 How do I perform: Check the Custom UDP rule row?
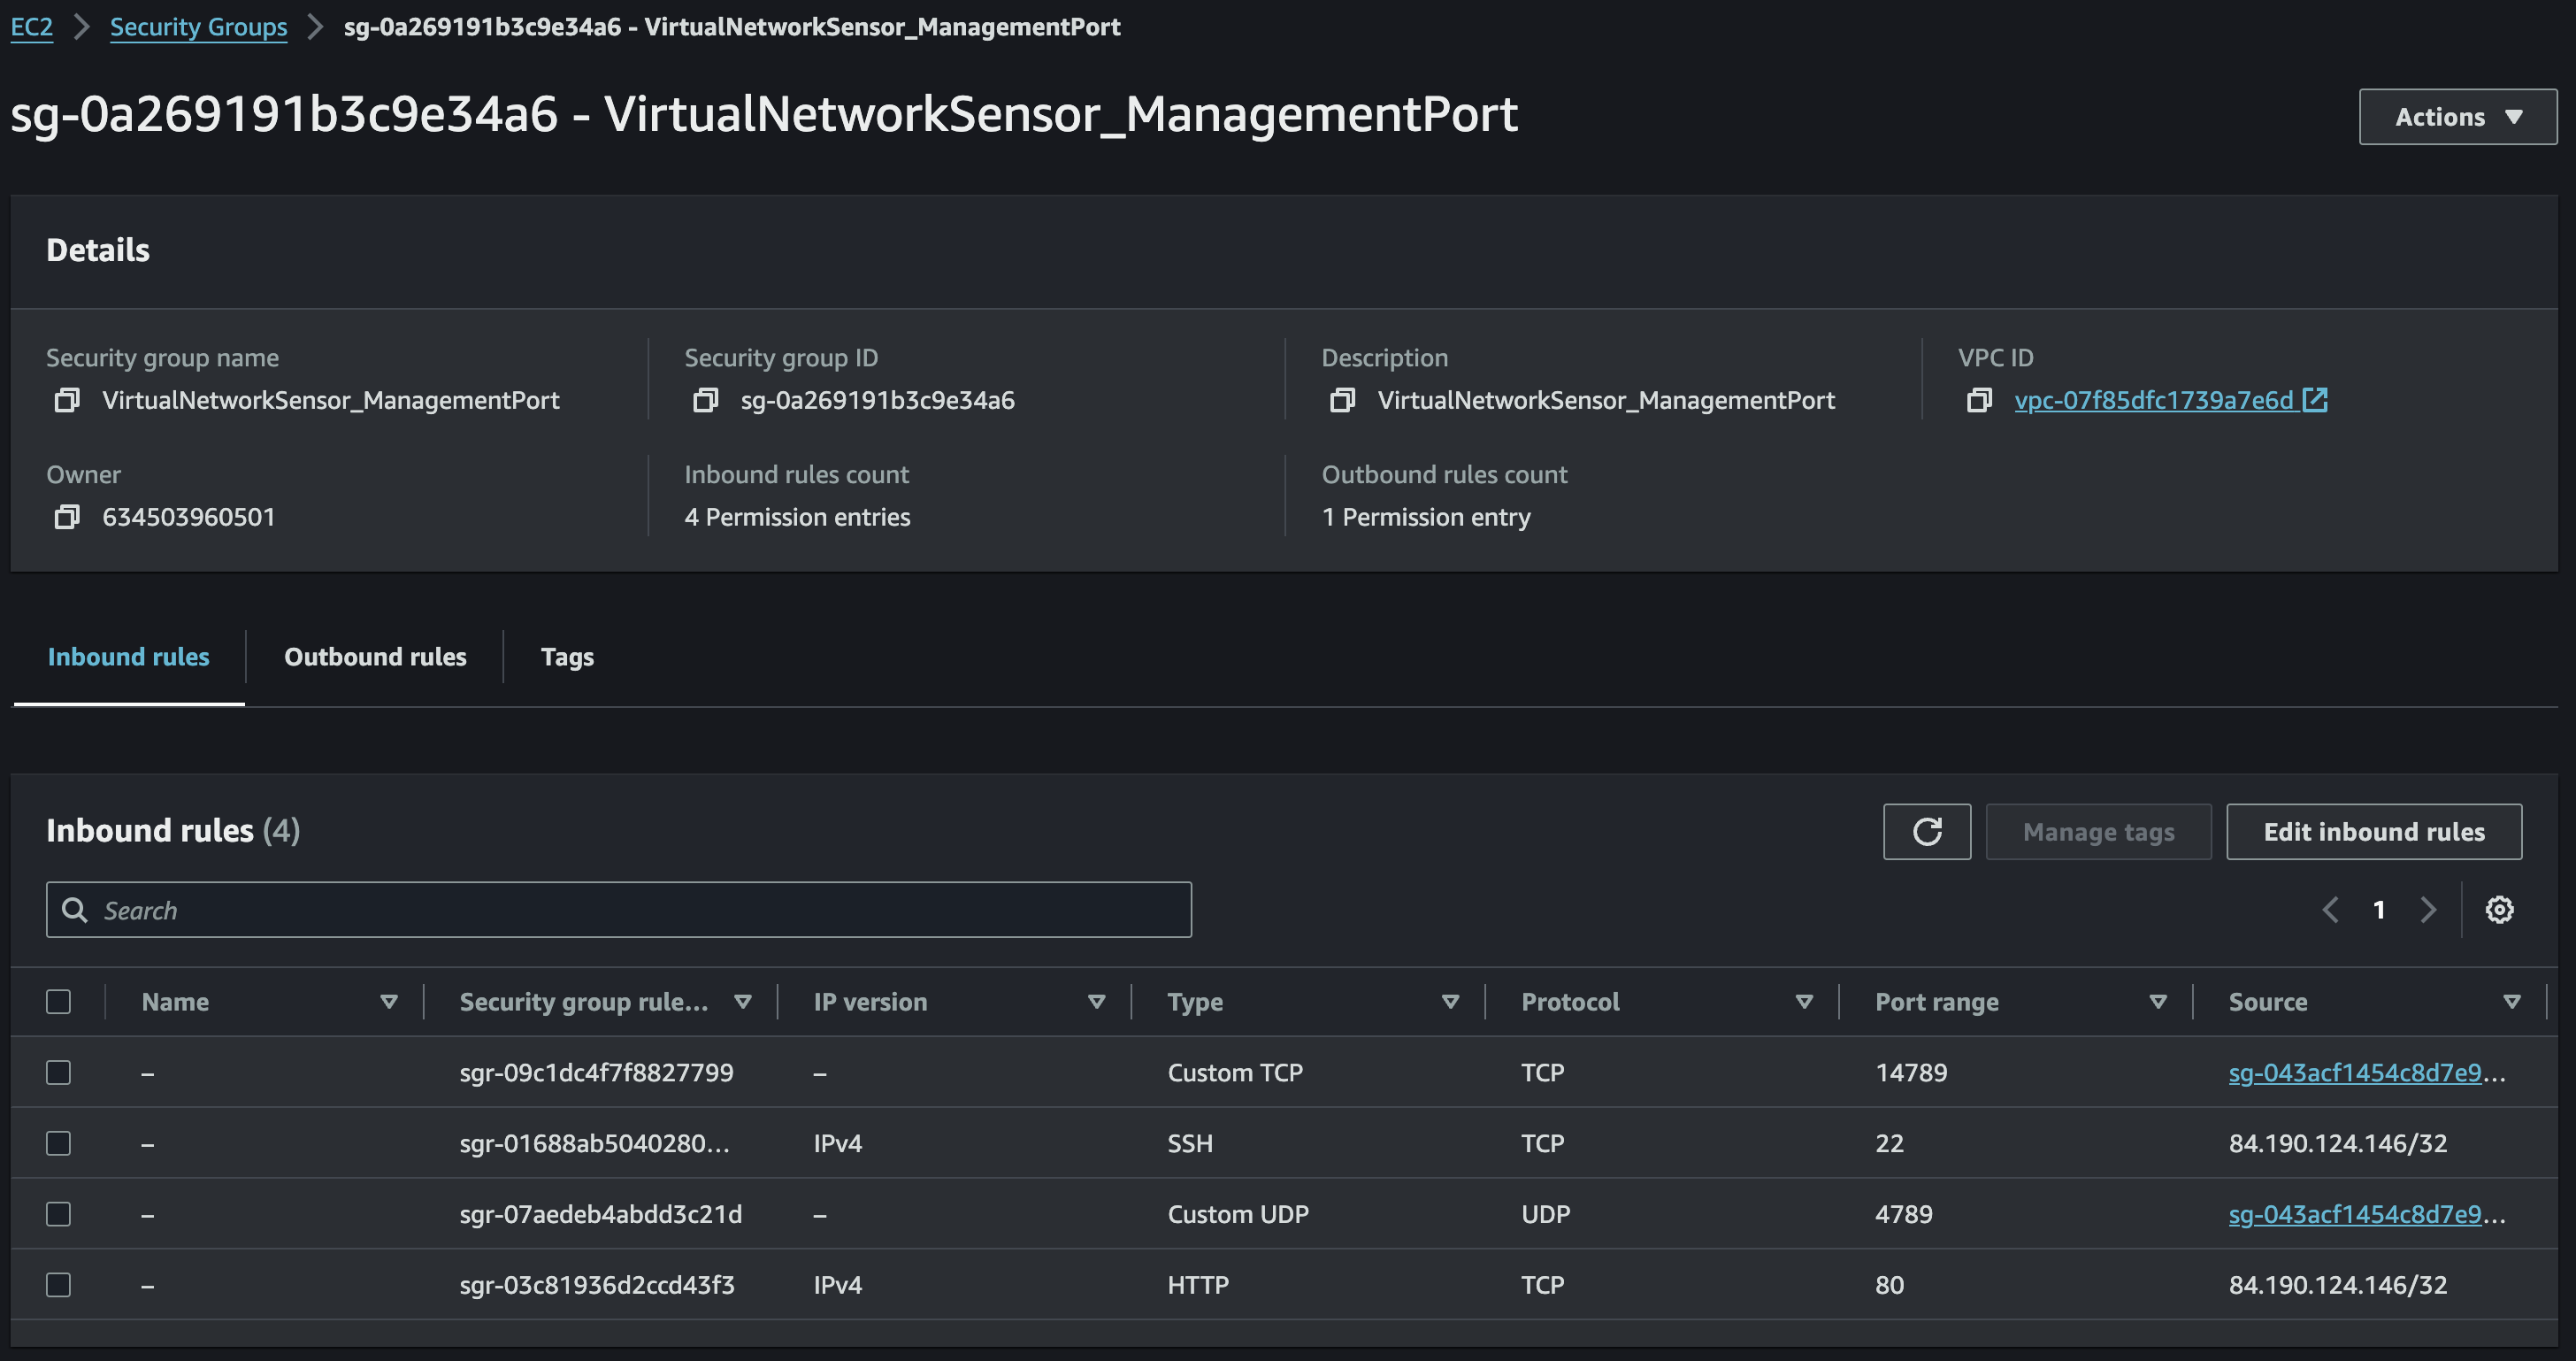pos(59,1214)
